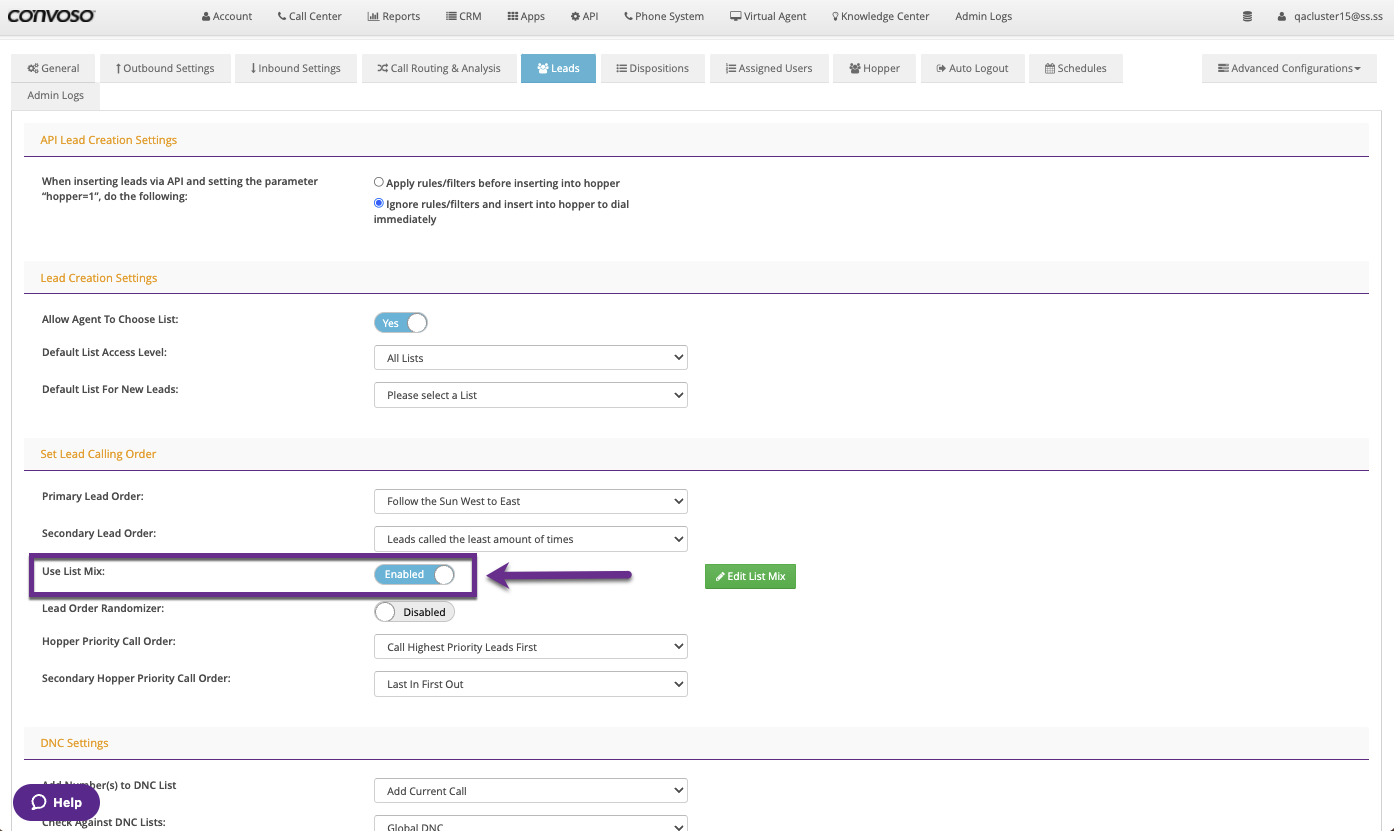Open Admin Logs in the top navigation
Image resolution: width=1394 pixels, height=831 pixels.
pyautogui.click(x=983, y=16)
